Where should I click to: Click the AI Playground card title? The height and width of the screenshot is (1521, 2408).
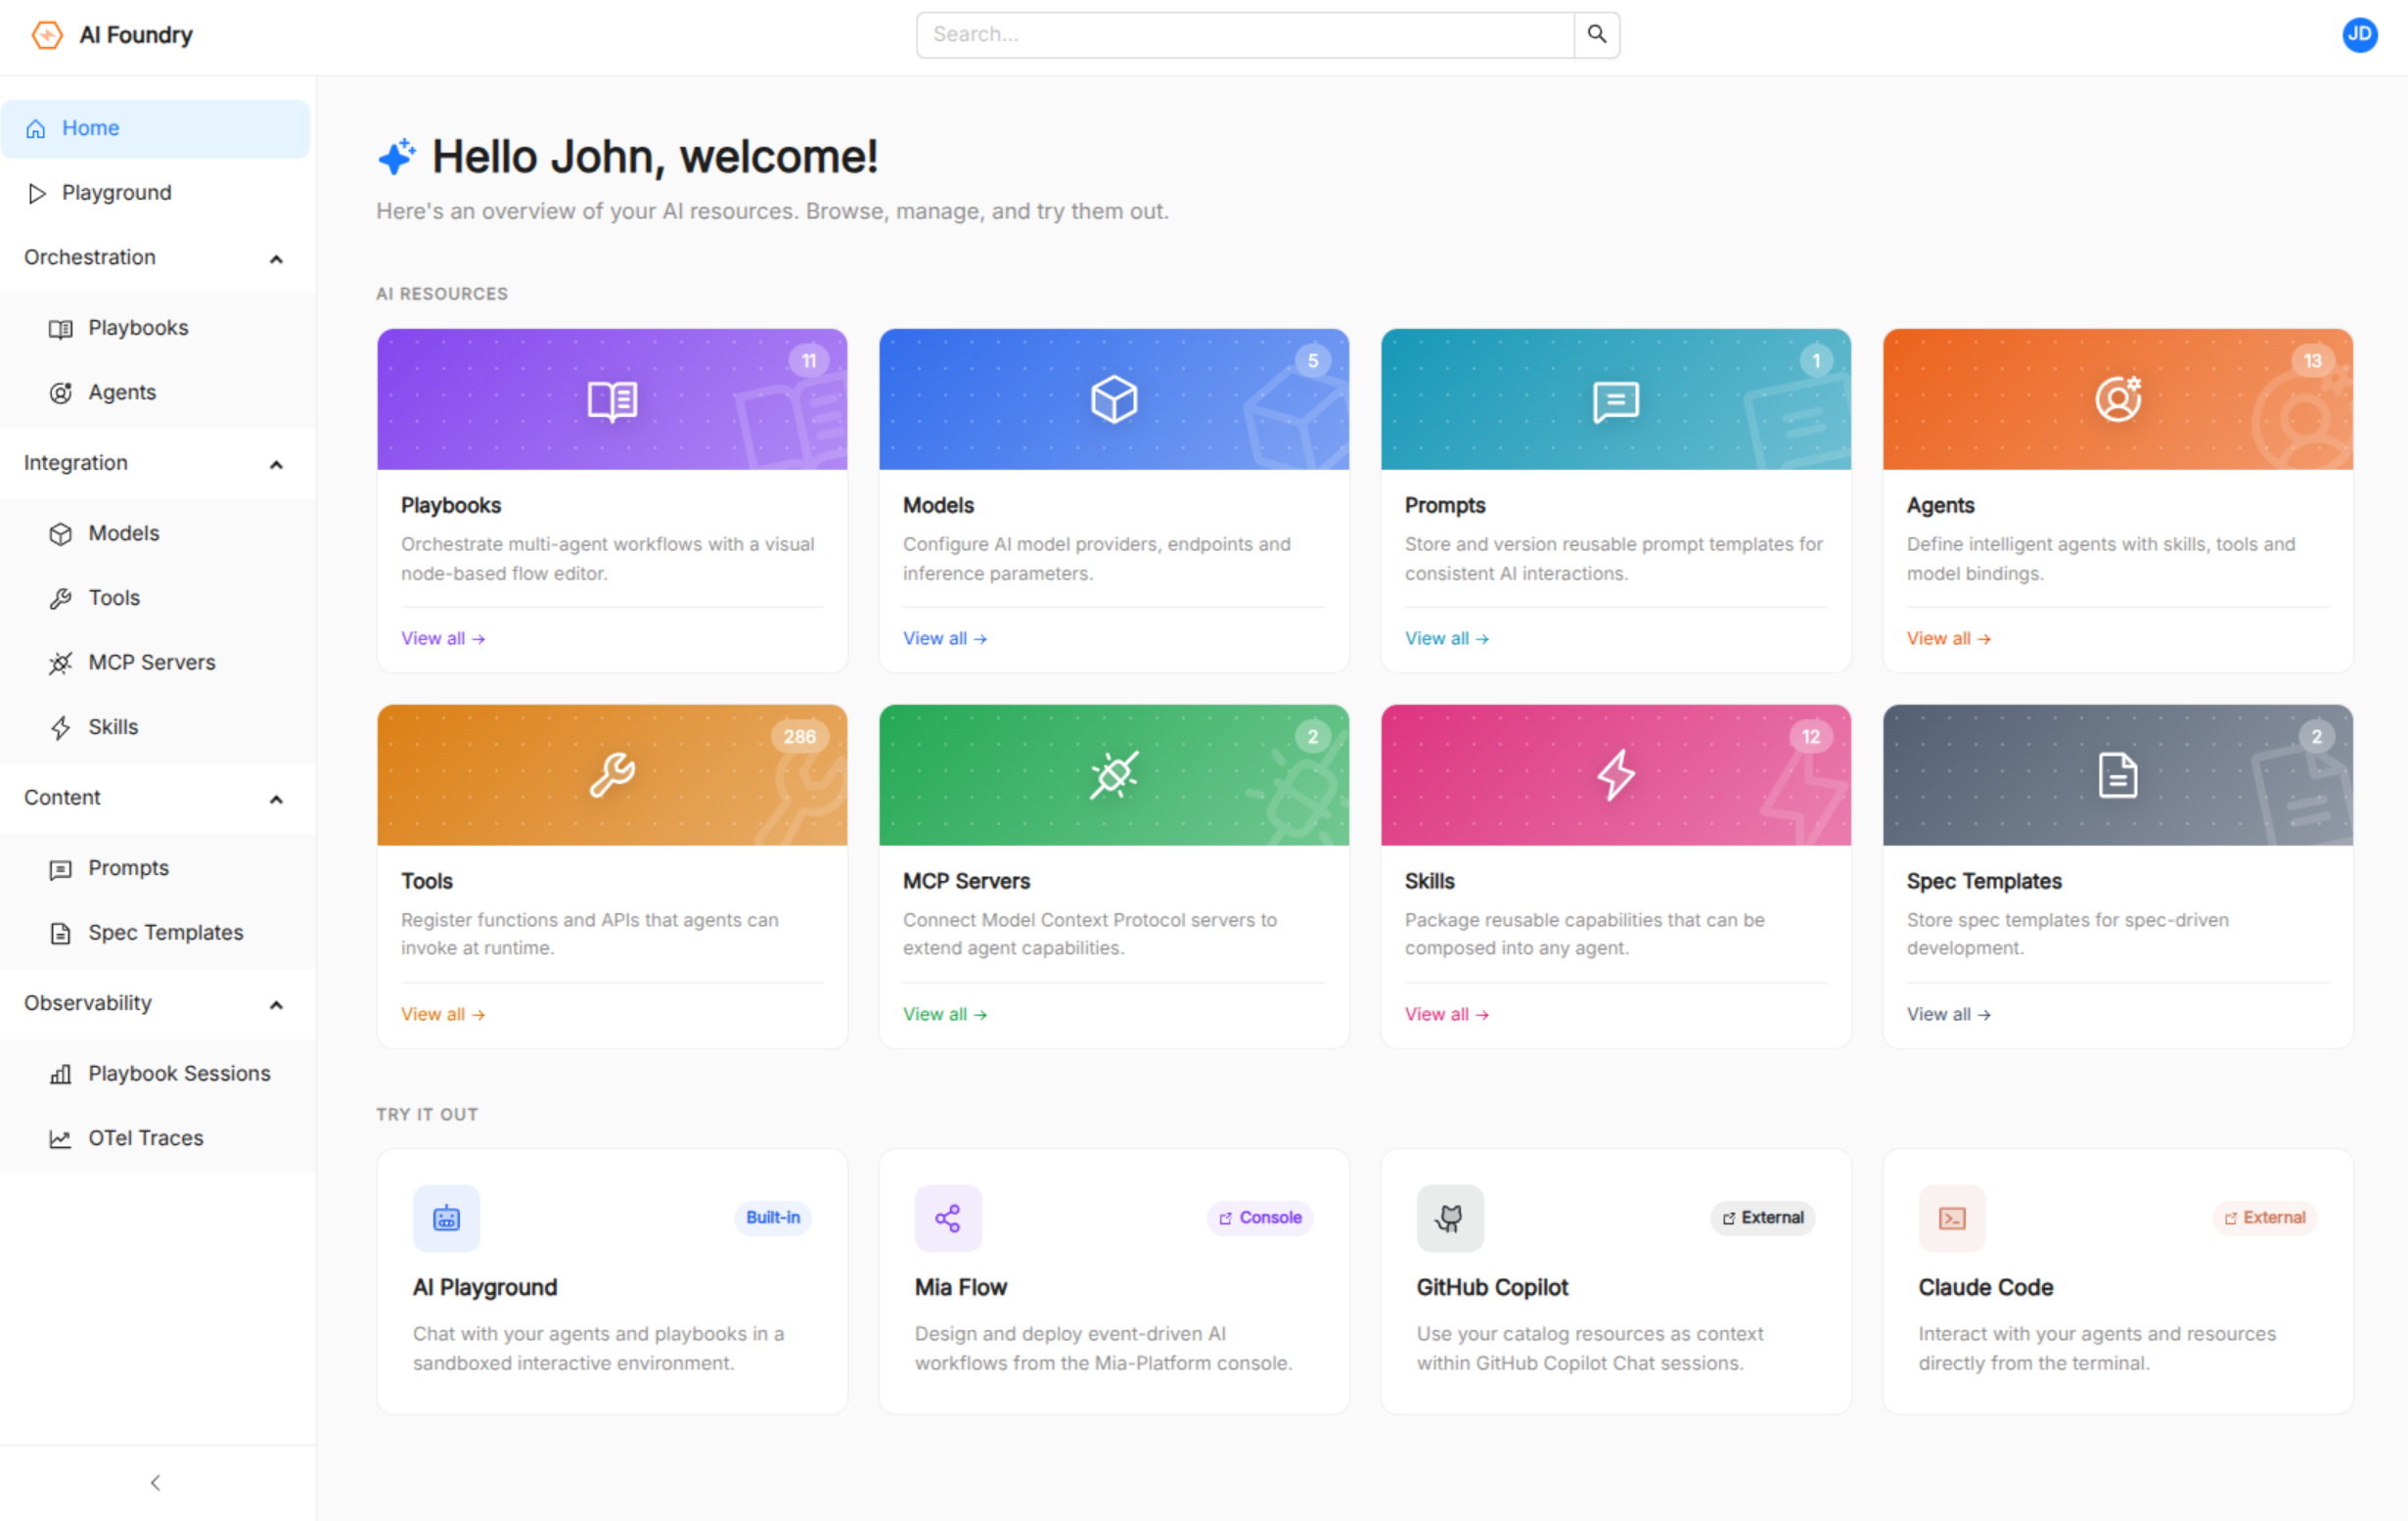click(485, 1287)
